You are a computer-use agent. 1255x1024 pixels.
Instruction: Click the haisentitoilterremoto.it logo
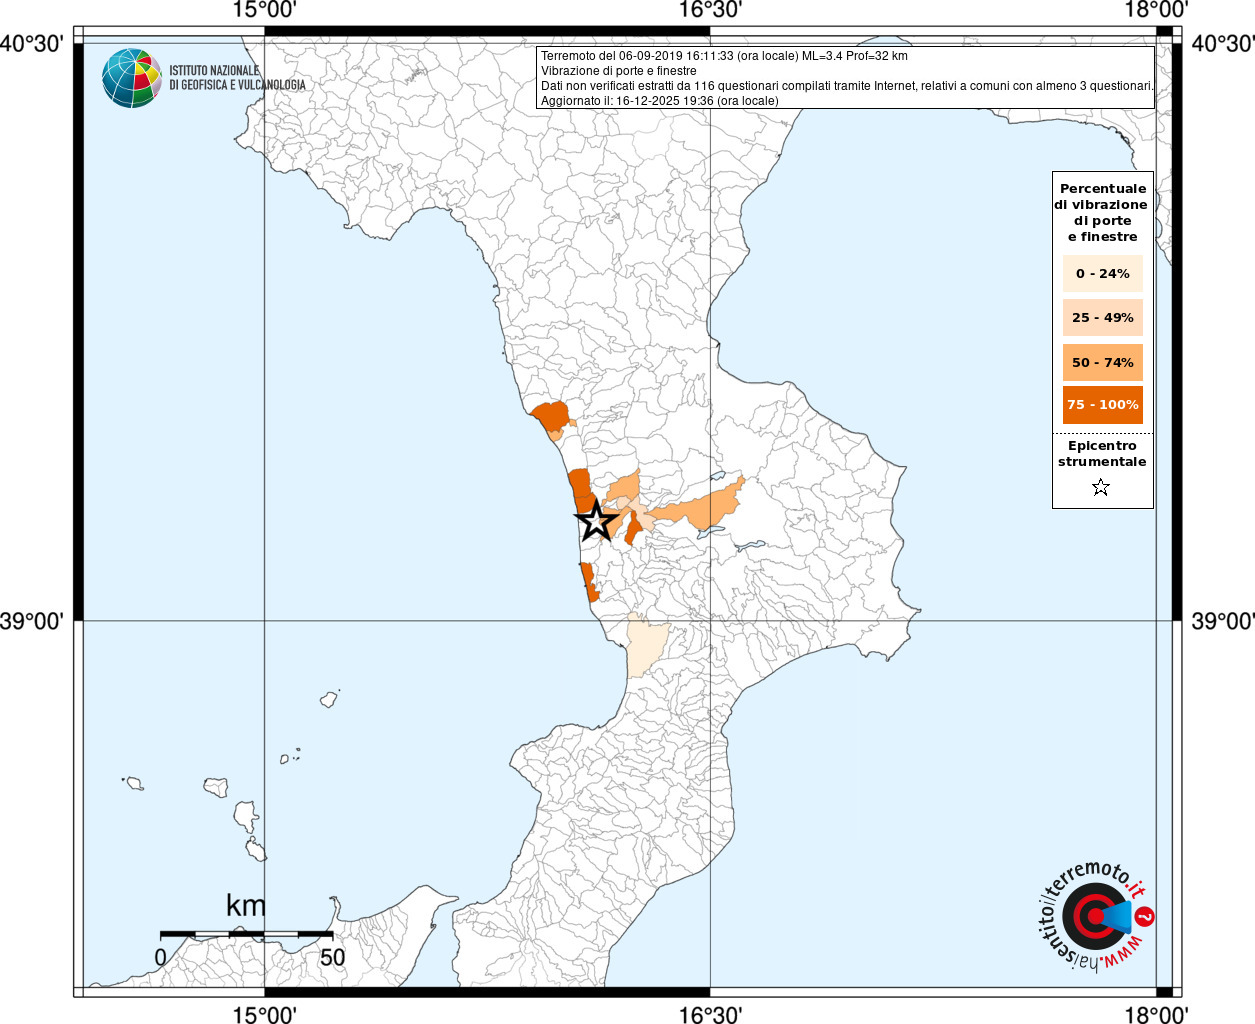1096,916
